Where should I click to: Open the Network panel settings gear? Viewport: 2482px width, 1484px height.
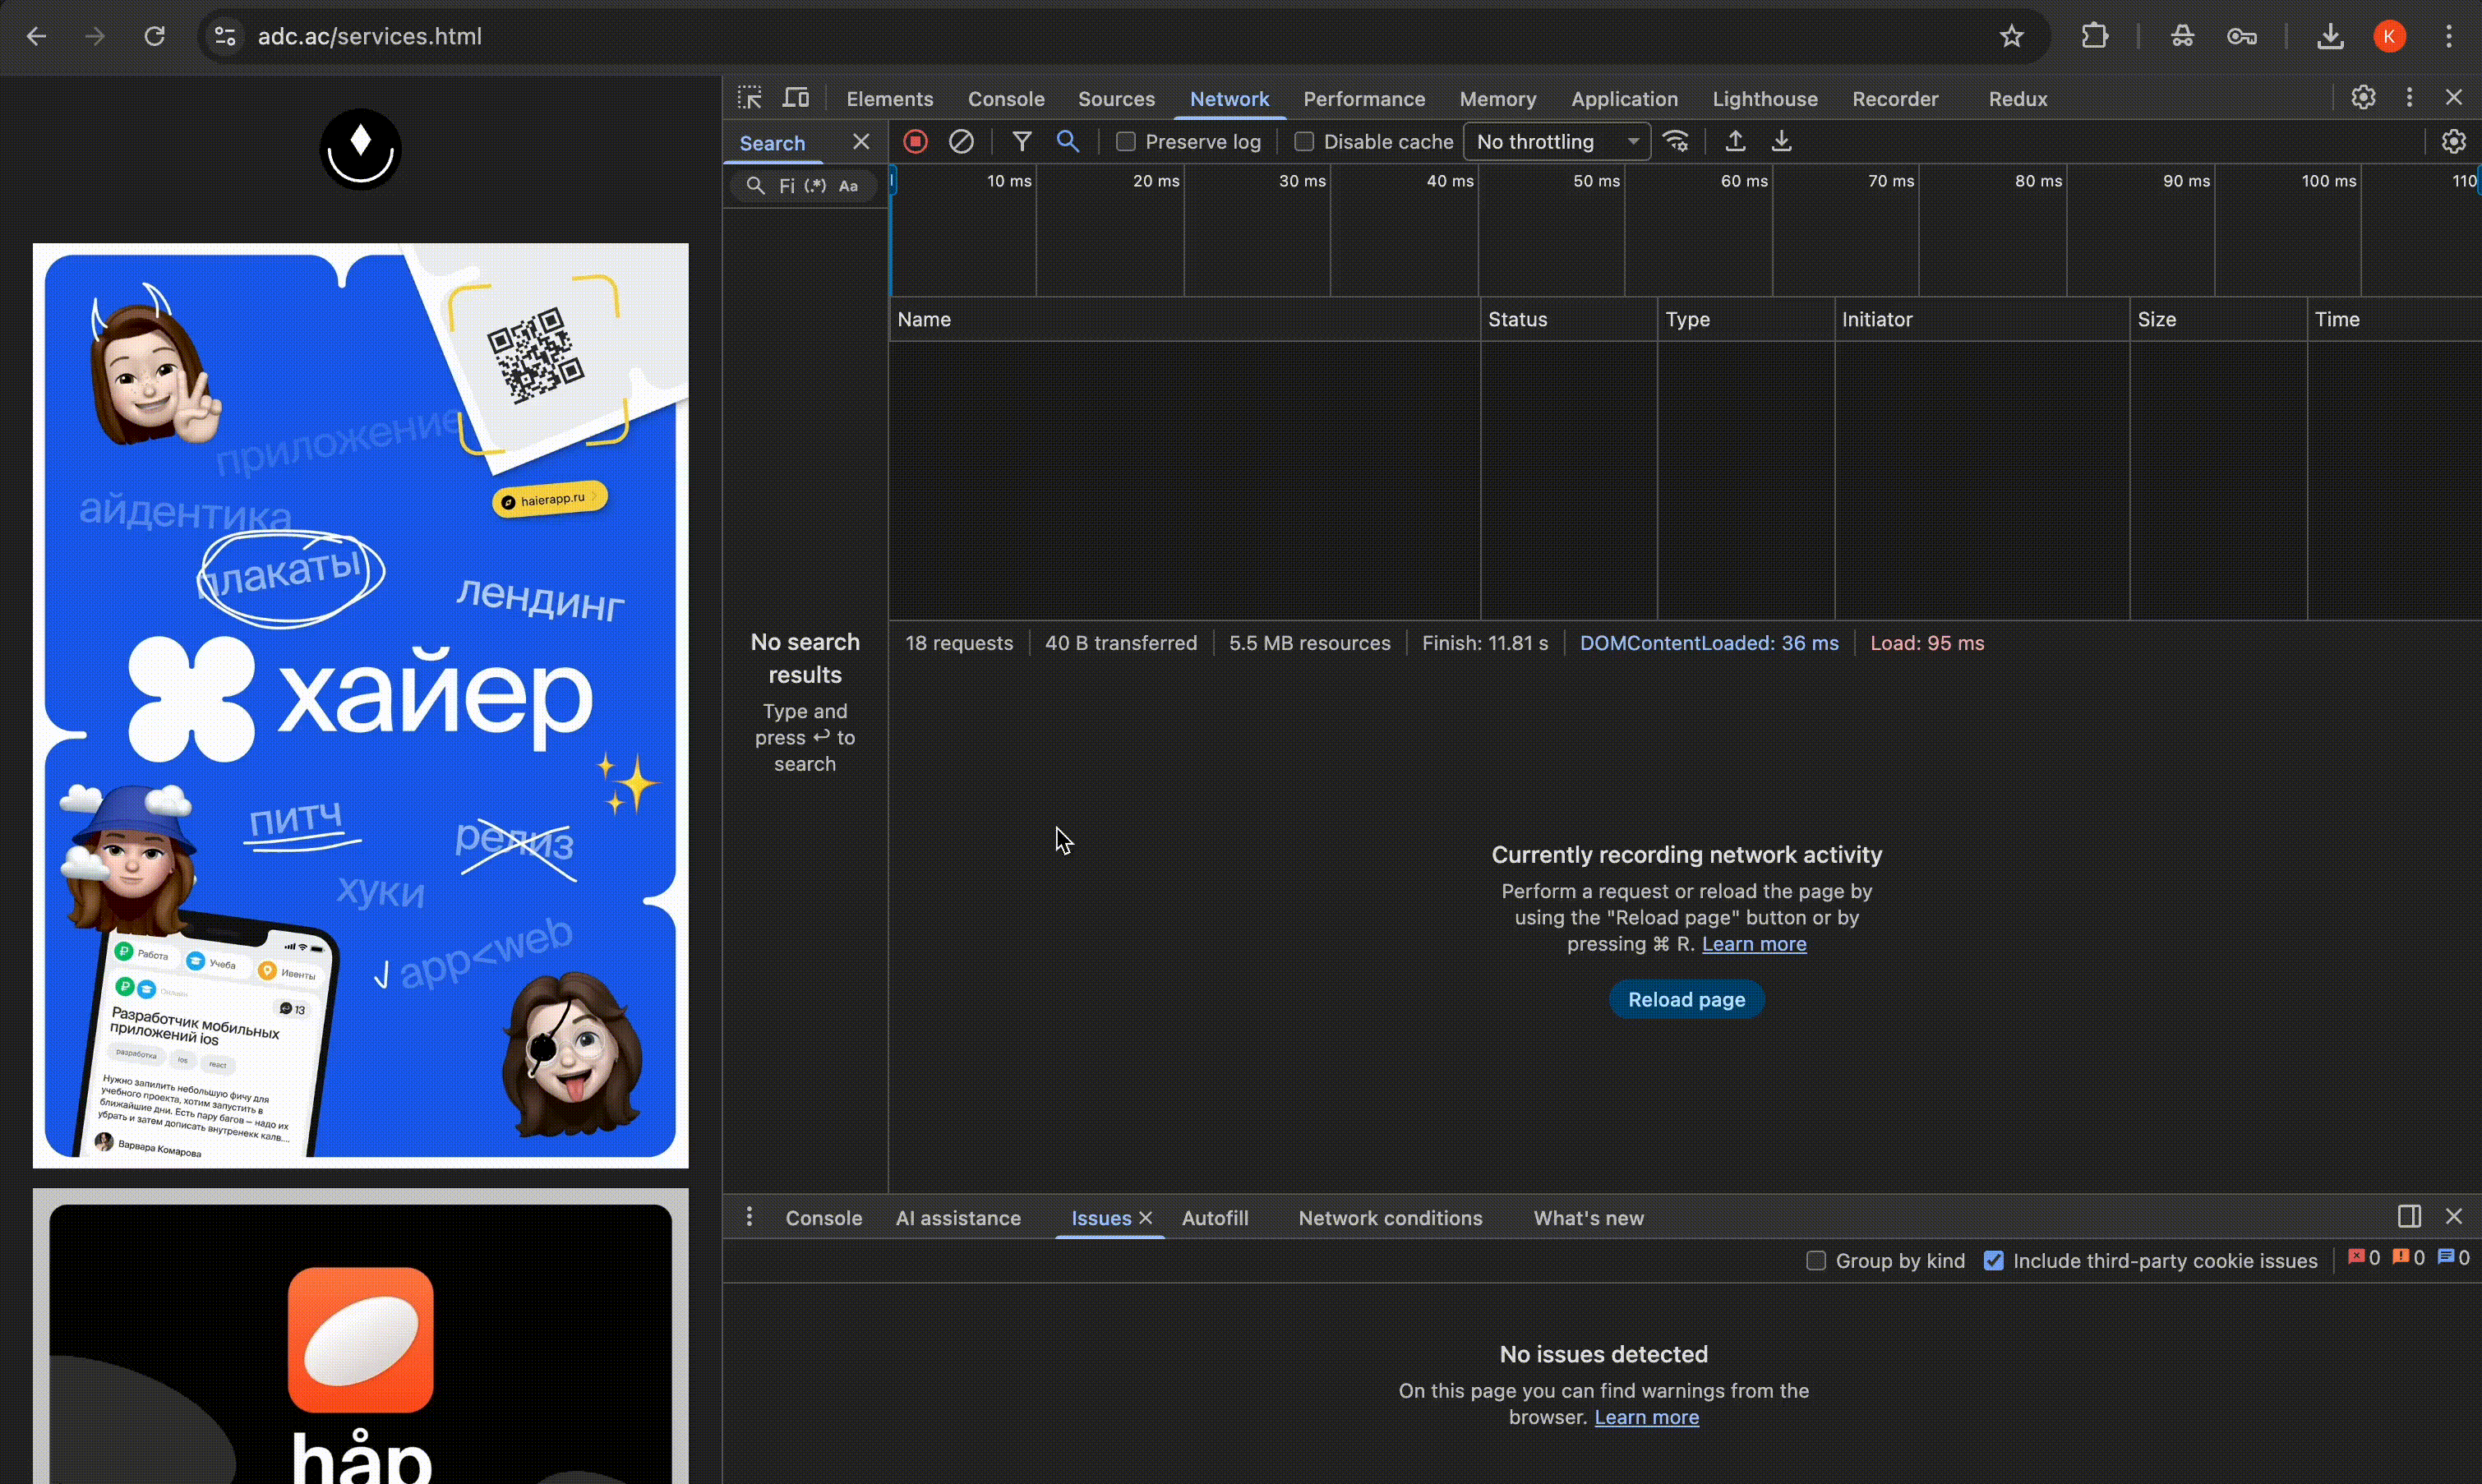pos(2453,142)
